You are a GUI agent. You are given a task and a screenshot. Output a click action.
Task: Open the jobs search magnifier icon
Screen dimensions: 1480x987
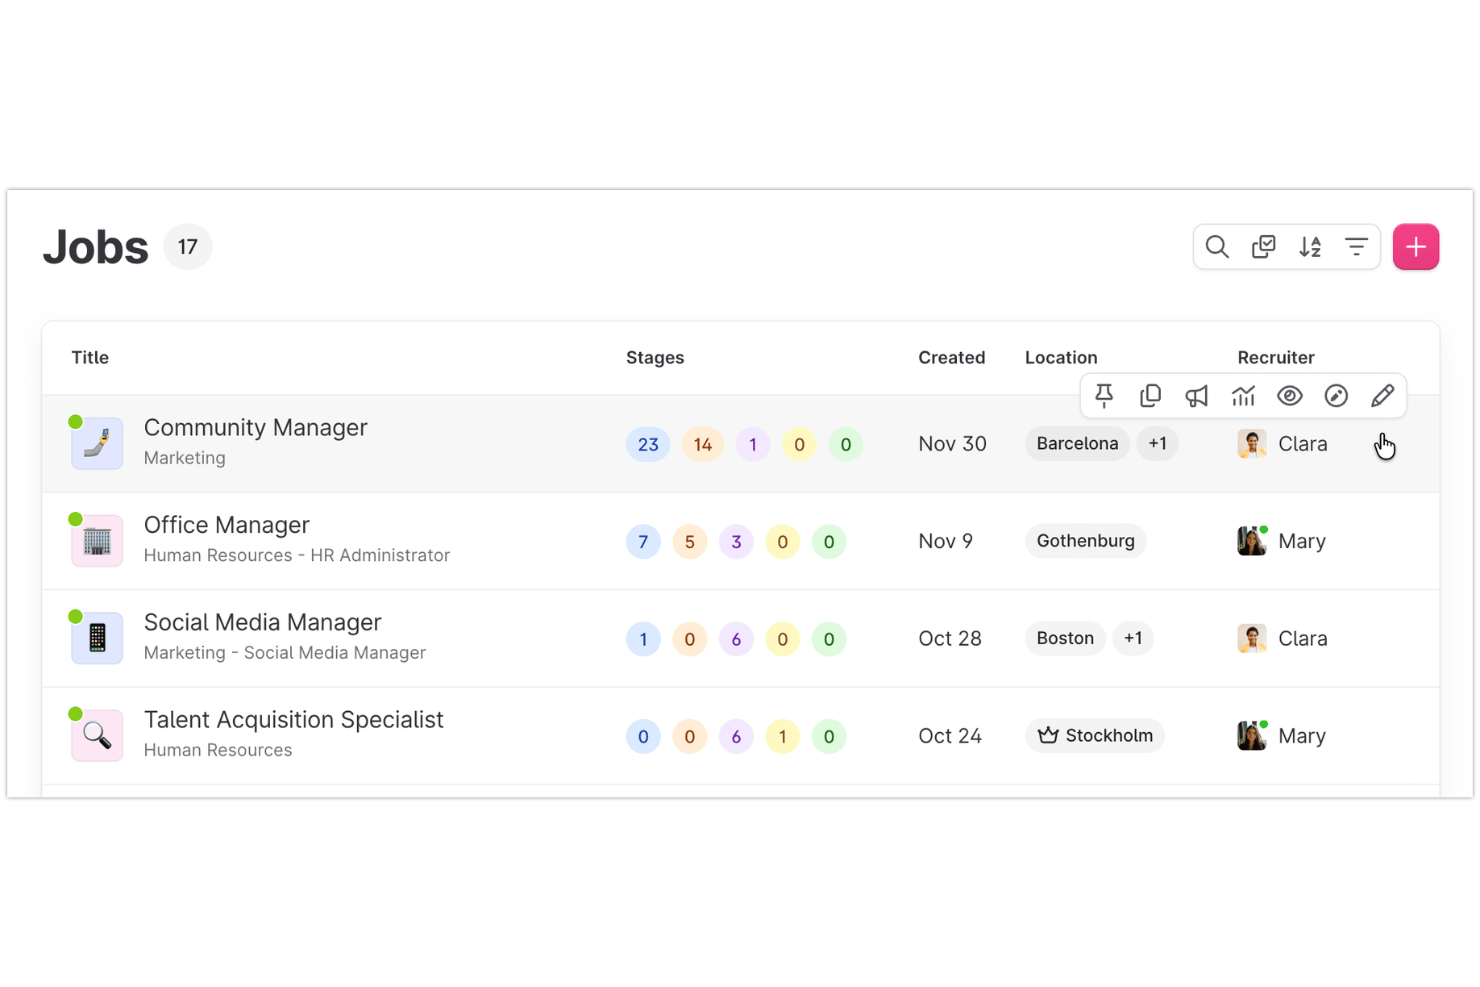click(x=1216, y=247)
